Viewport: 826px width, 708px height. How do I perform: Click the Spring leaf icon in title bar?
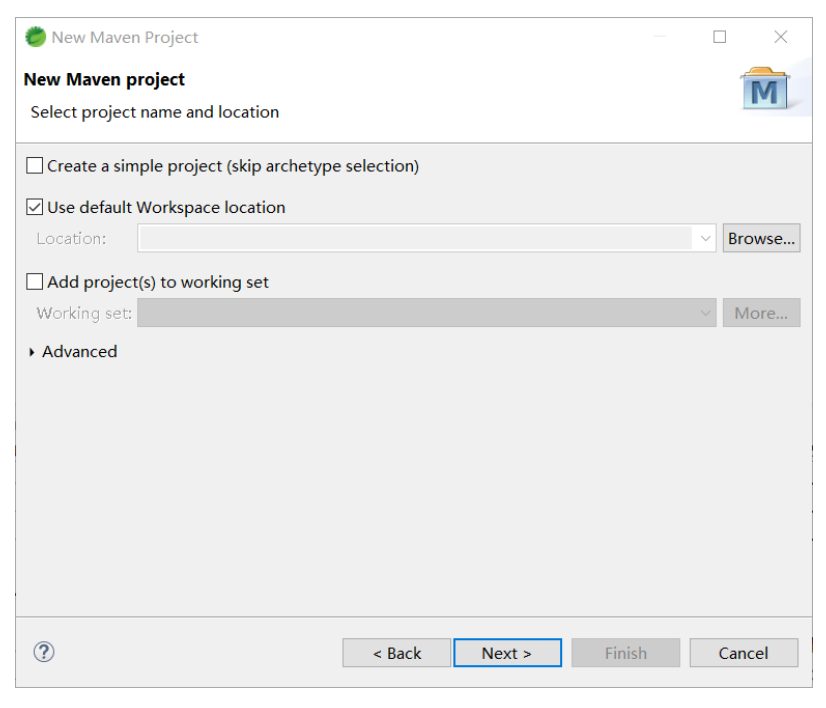(35, 36)
